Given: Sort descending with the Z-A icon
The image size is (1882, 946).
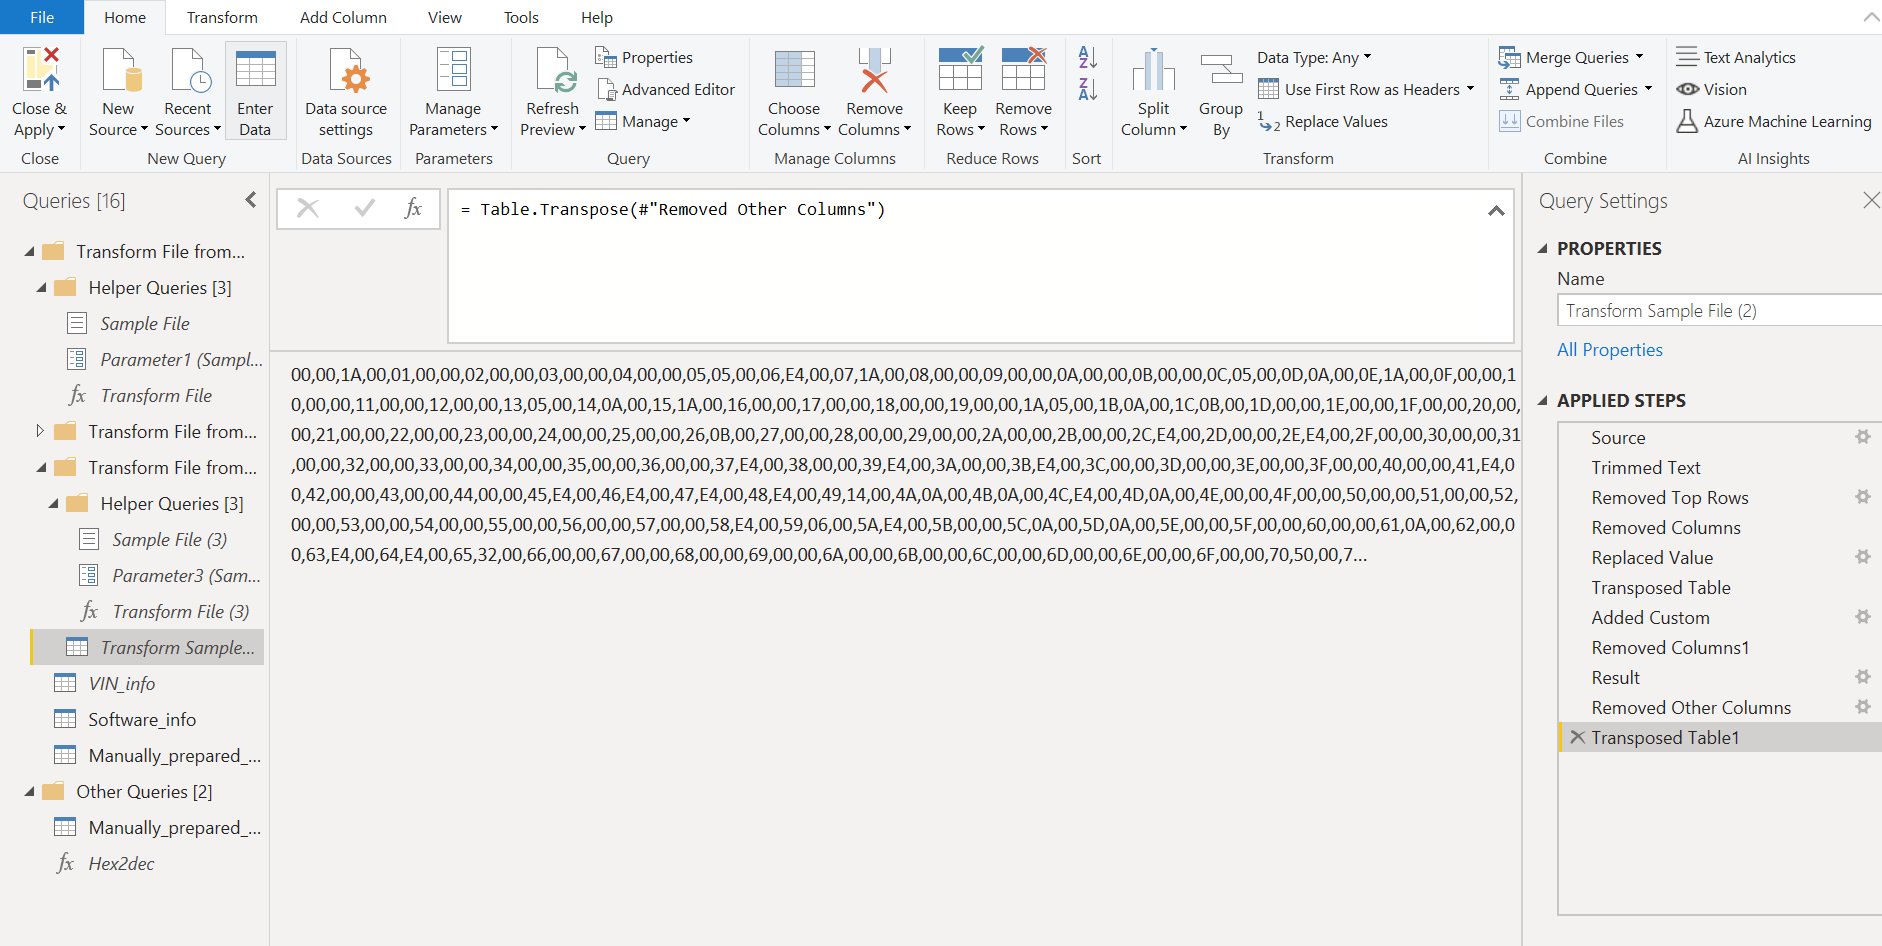Looking at the screenshot, I should click(x=1088, y=90).
